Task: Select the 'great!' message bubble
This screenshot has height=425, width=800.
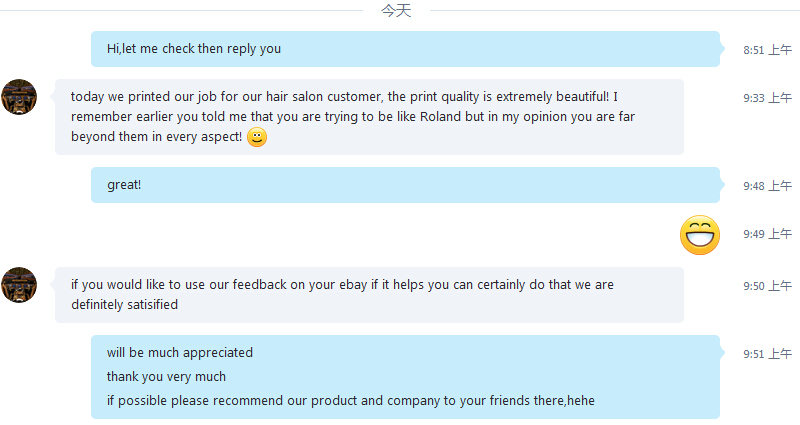Action: click(x=124, y=185)
